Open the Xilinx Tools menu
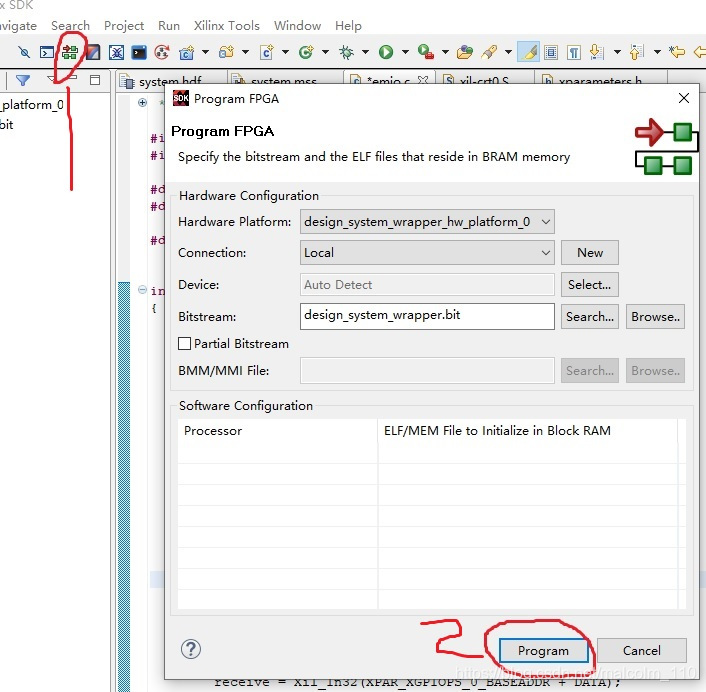Image resolution: width=706 pixels, height=692 pixels. 226,26
